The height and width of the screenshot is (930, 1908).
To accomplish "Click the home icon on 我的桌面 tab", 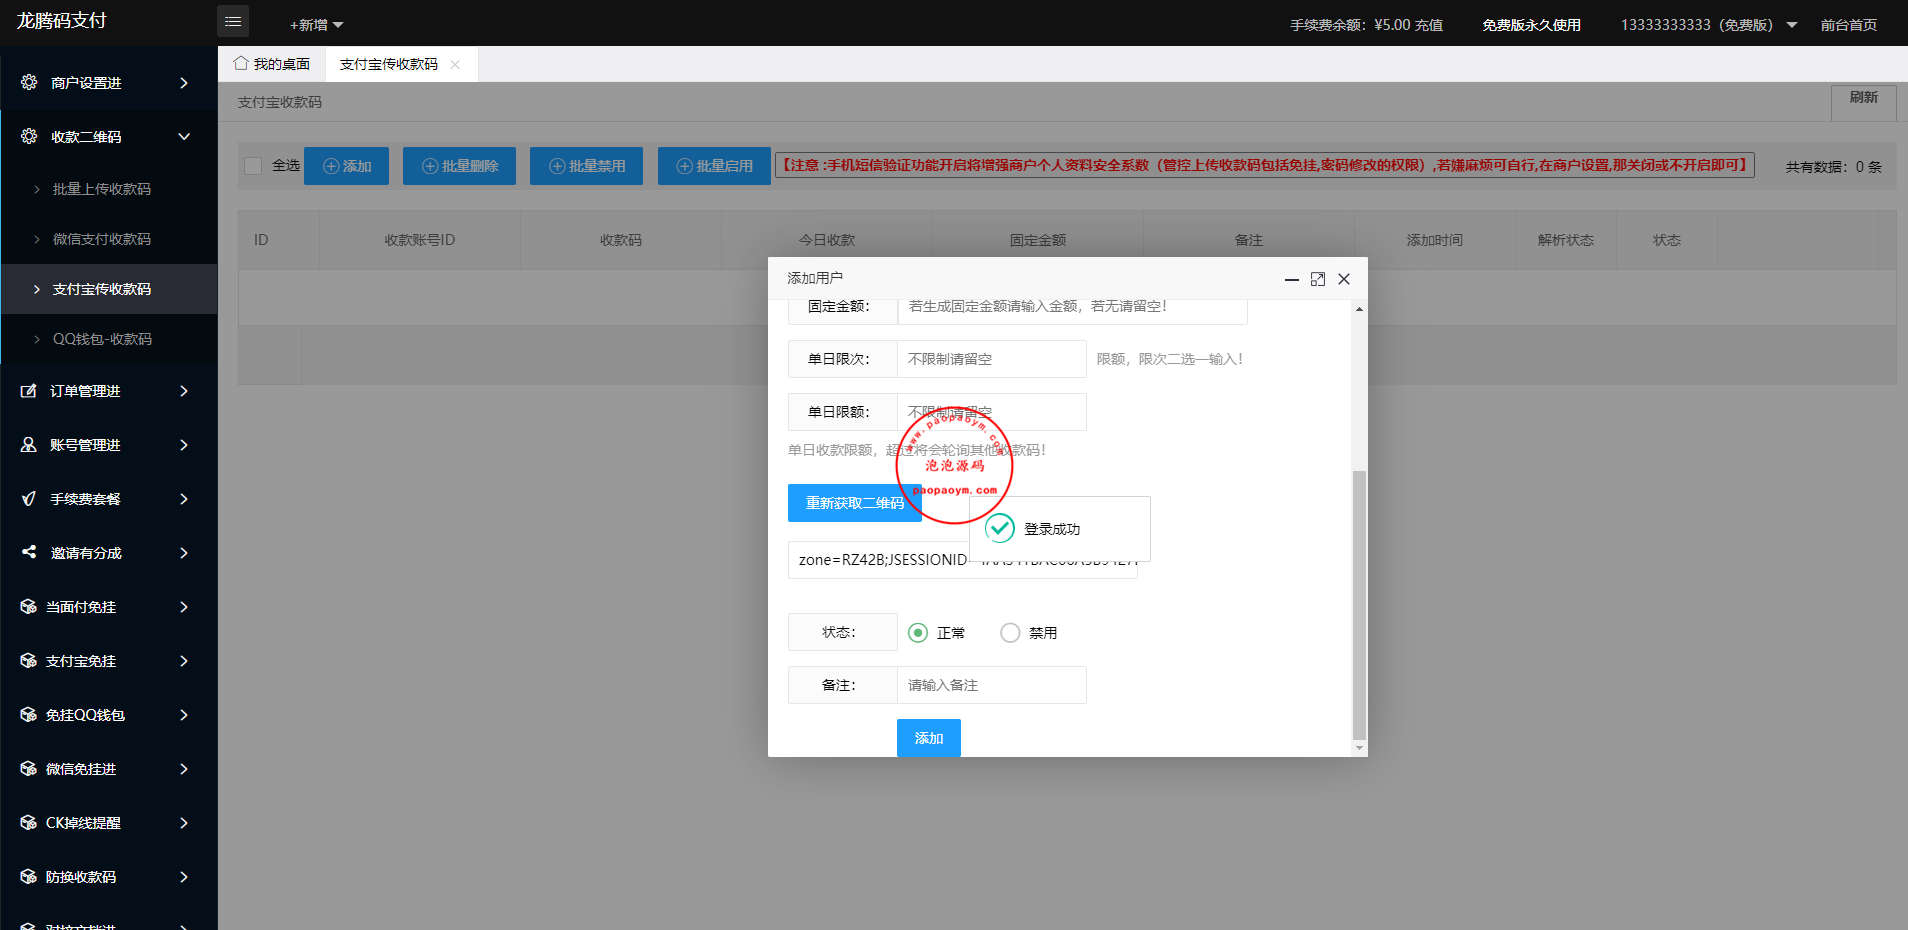I will point(241,64).
